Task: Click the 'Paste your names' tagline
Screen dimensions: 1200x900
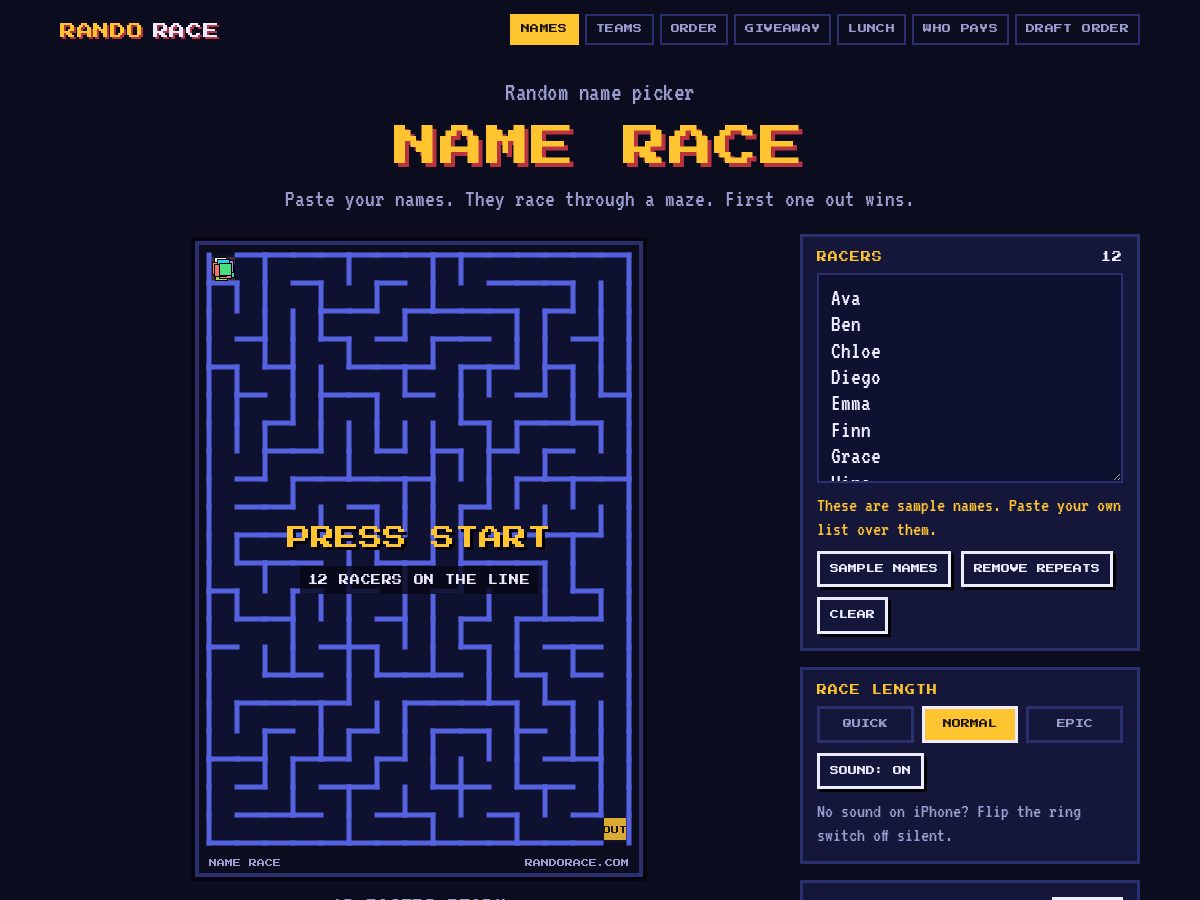Action: point(599,200)
